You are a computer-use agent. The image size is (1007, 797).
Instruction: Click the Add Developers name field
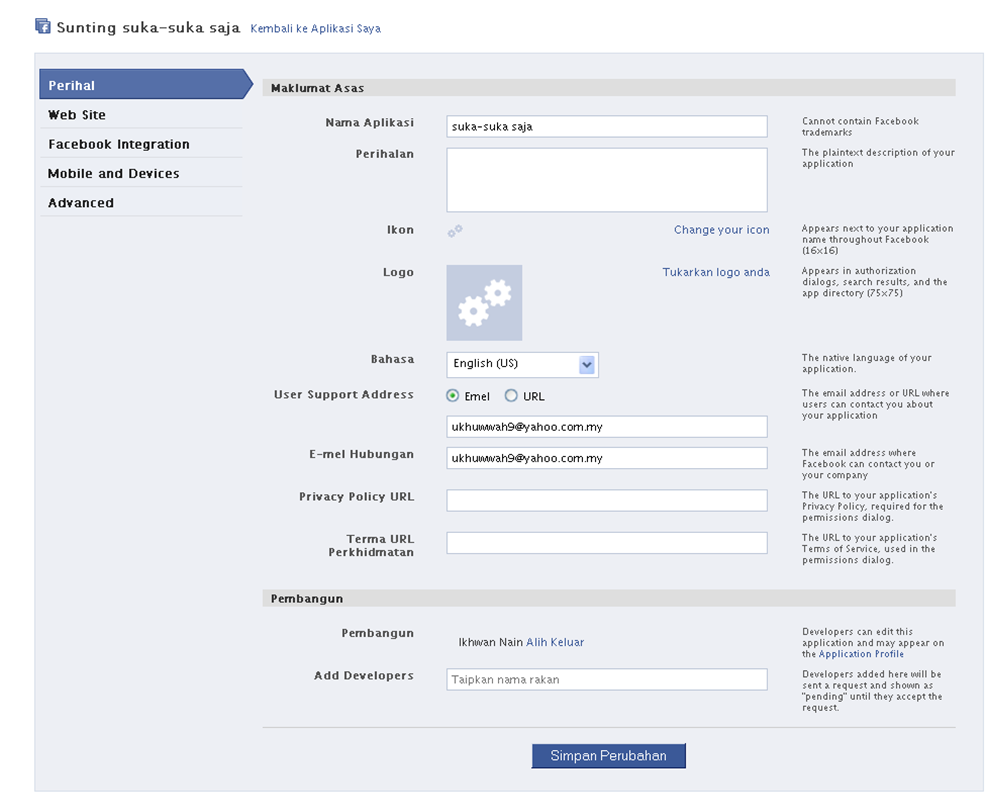pyautogui.click(x=606, y=680)
